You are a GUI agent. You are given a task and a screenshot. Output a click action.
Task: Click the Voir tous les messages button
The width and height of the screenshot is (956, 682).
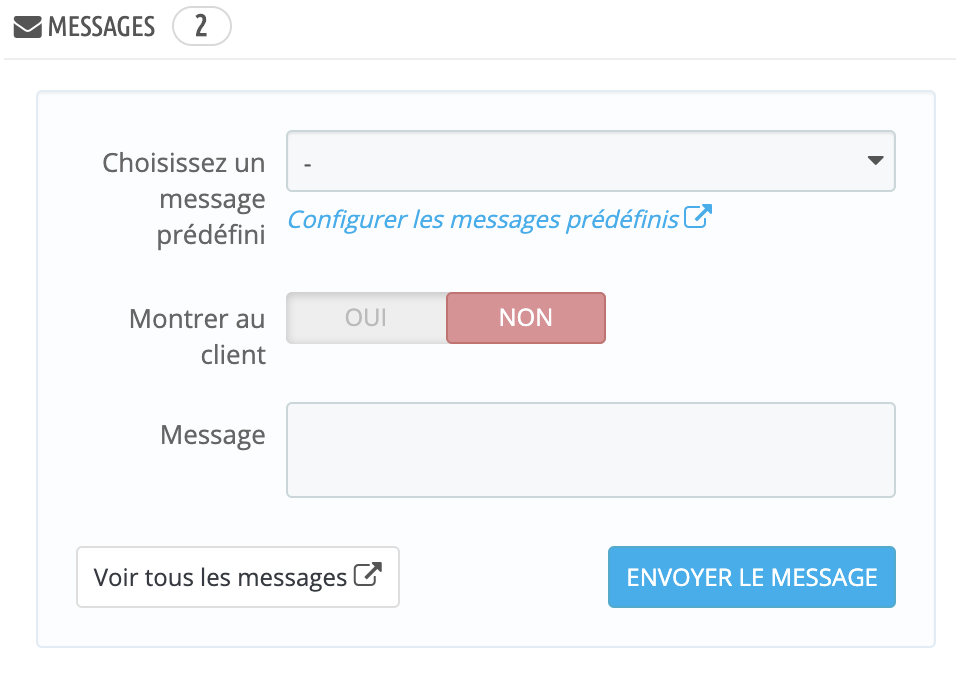[238, 577]
